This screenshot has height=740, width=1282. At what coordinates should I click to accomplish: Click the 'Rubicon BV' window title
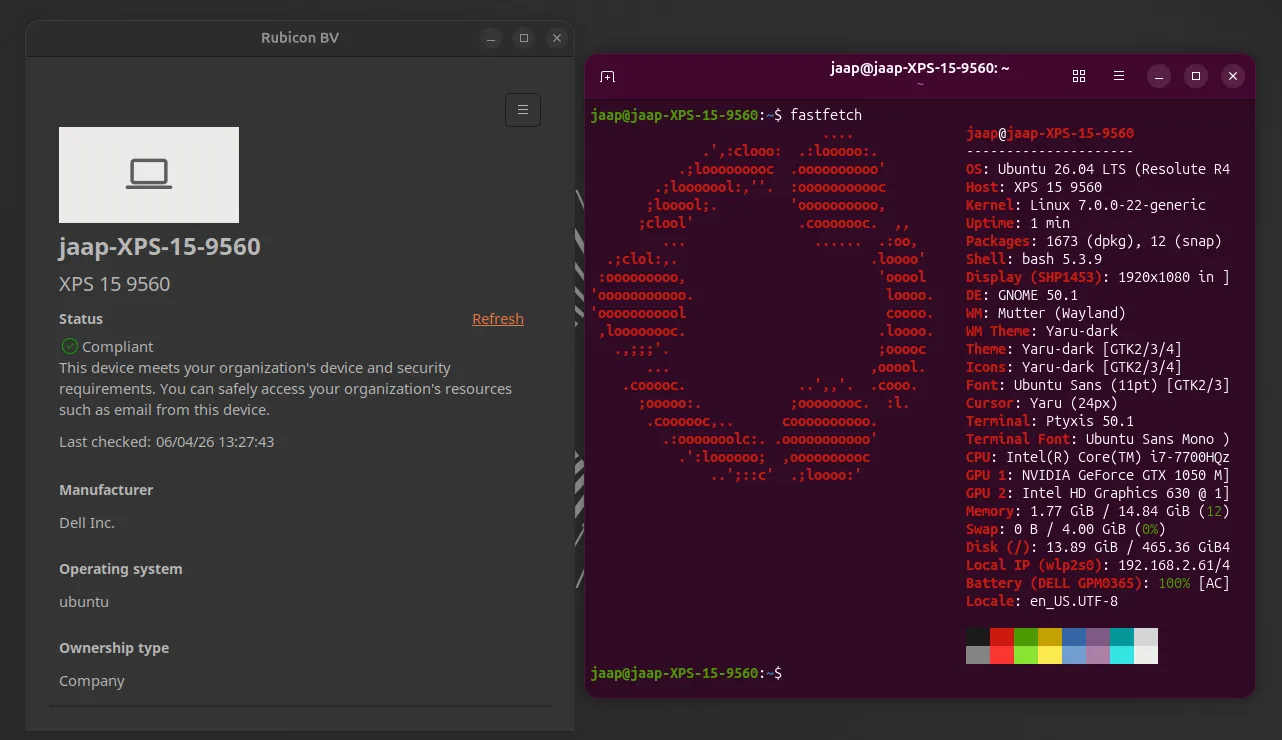click(300, 38)
